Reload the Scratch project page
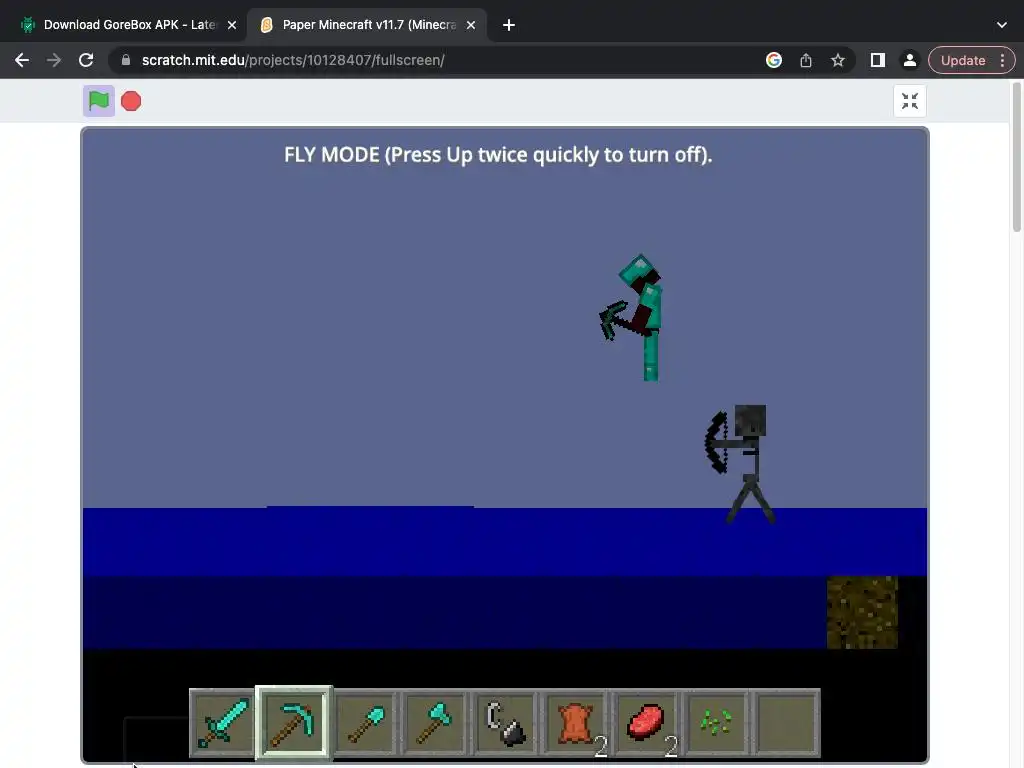Screen dimensions: 1024x768 click(86, 60)
